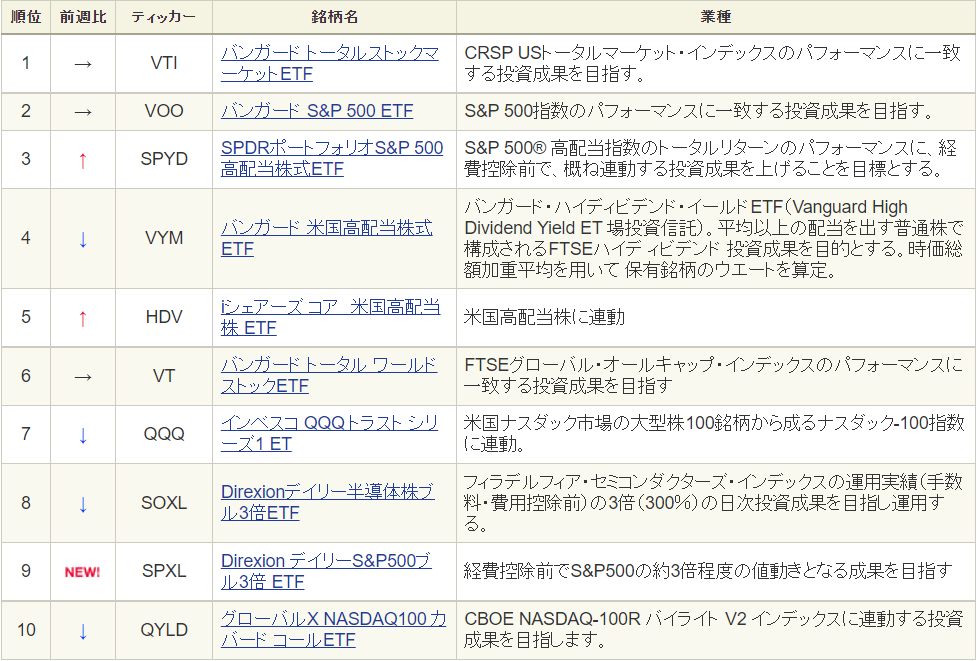Click the CRSP USトータルマーケット description
The height and width of the screenshot is (661, 977).
[713, 64]
